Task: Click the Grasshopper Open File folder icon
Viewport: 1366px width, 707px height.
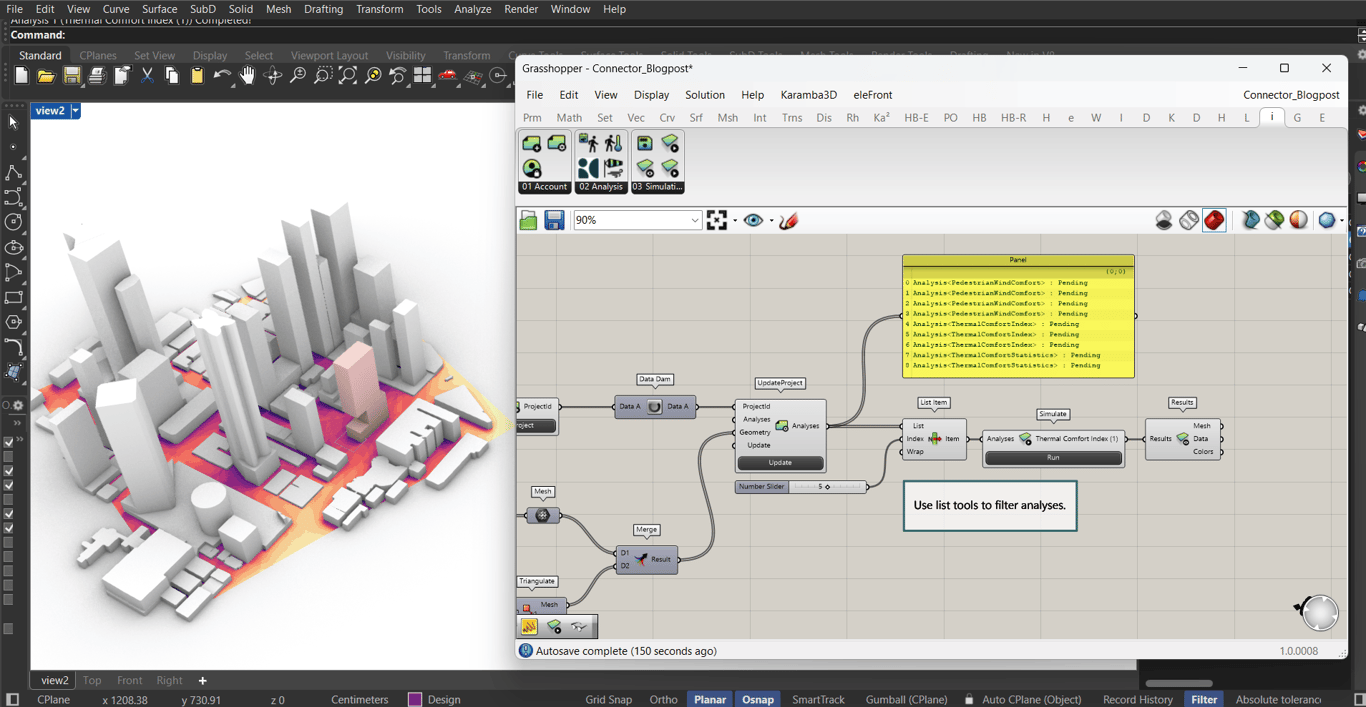Action: 528,220
